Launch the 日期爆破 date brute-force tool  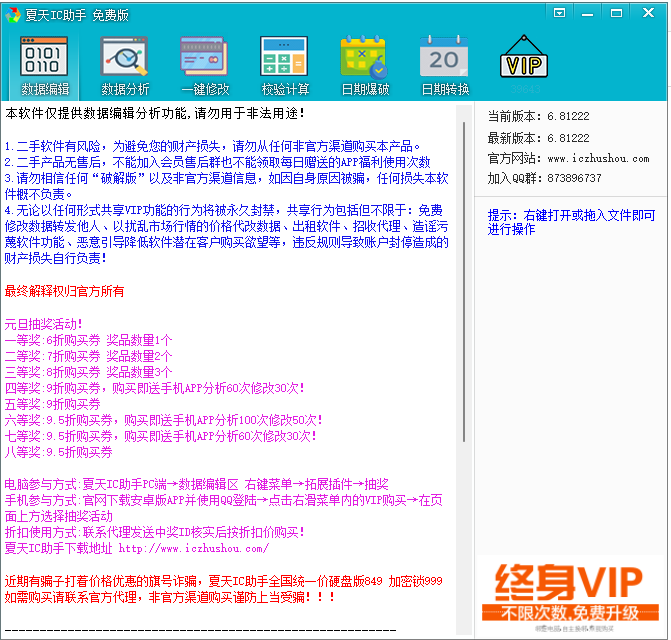pyautogui.click(x=365, y=66)
